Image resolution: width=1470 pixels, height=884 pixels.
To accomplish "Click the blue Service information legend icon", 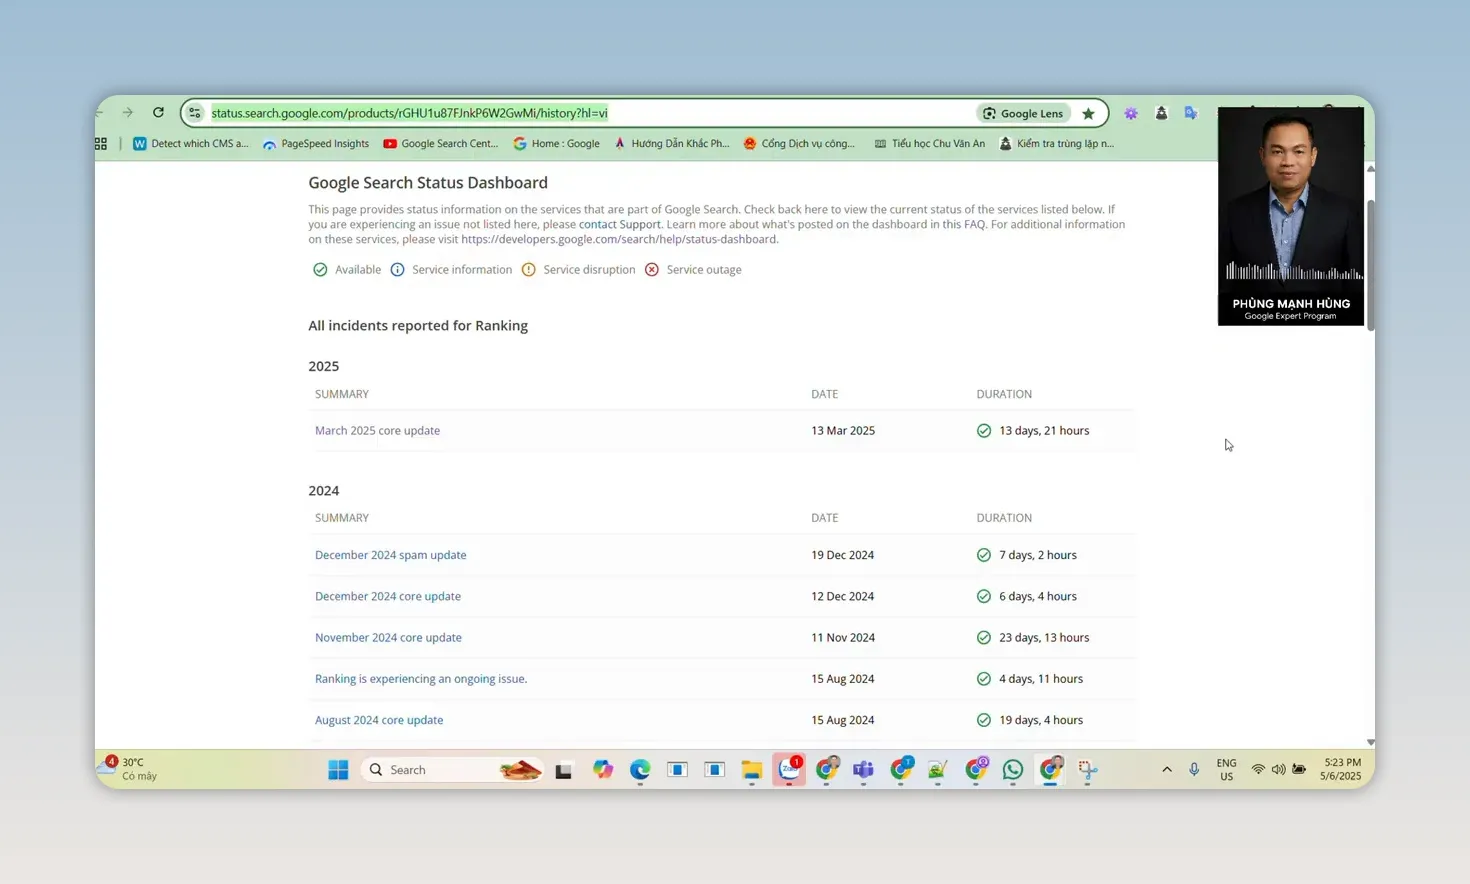I will click(x=397, y=270).
